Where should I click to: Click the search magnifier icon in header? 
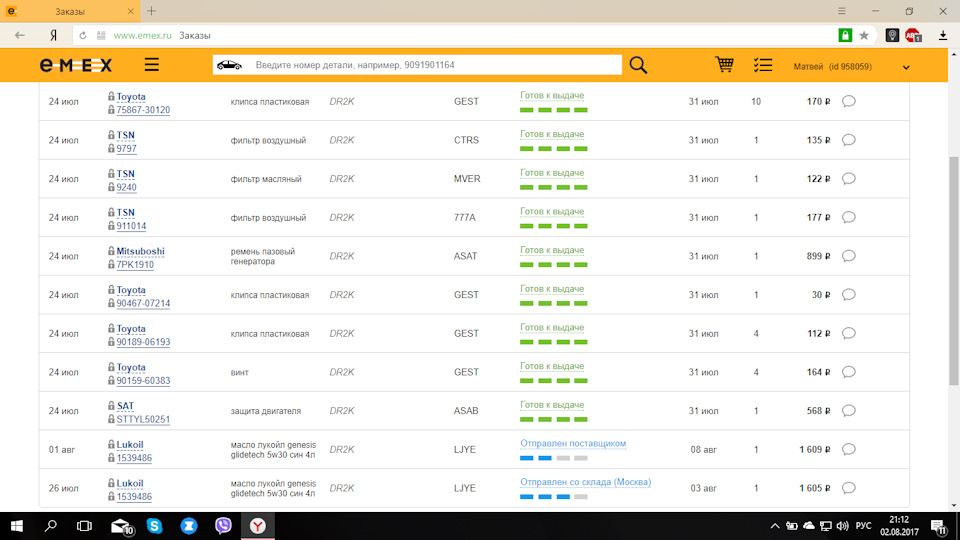click(x=638, y=65)
